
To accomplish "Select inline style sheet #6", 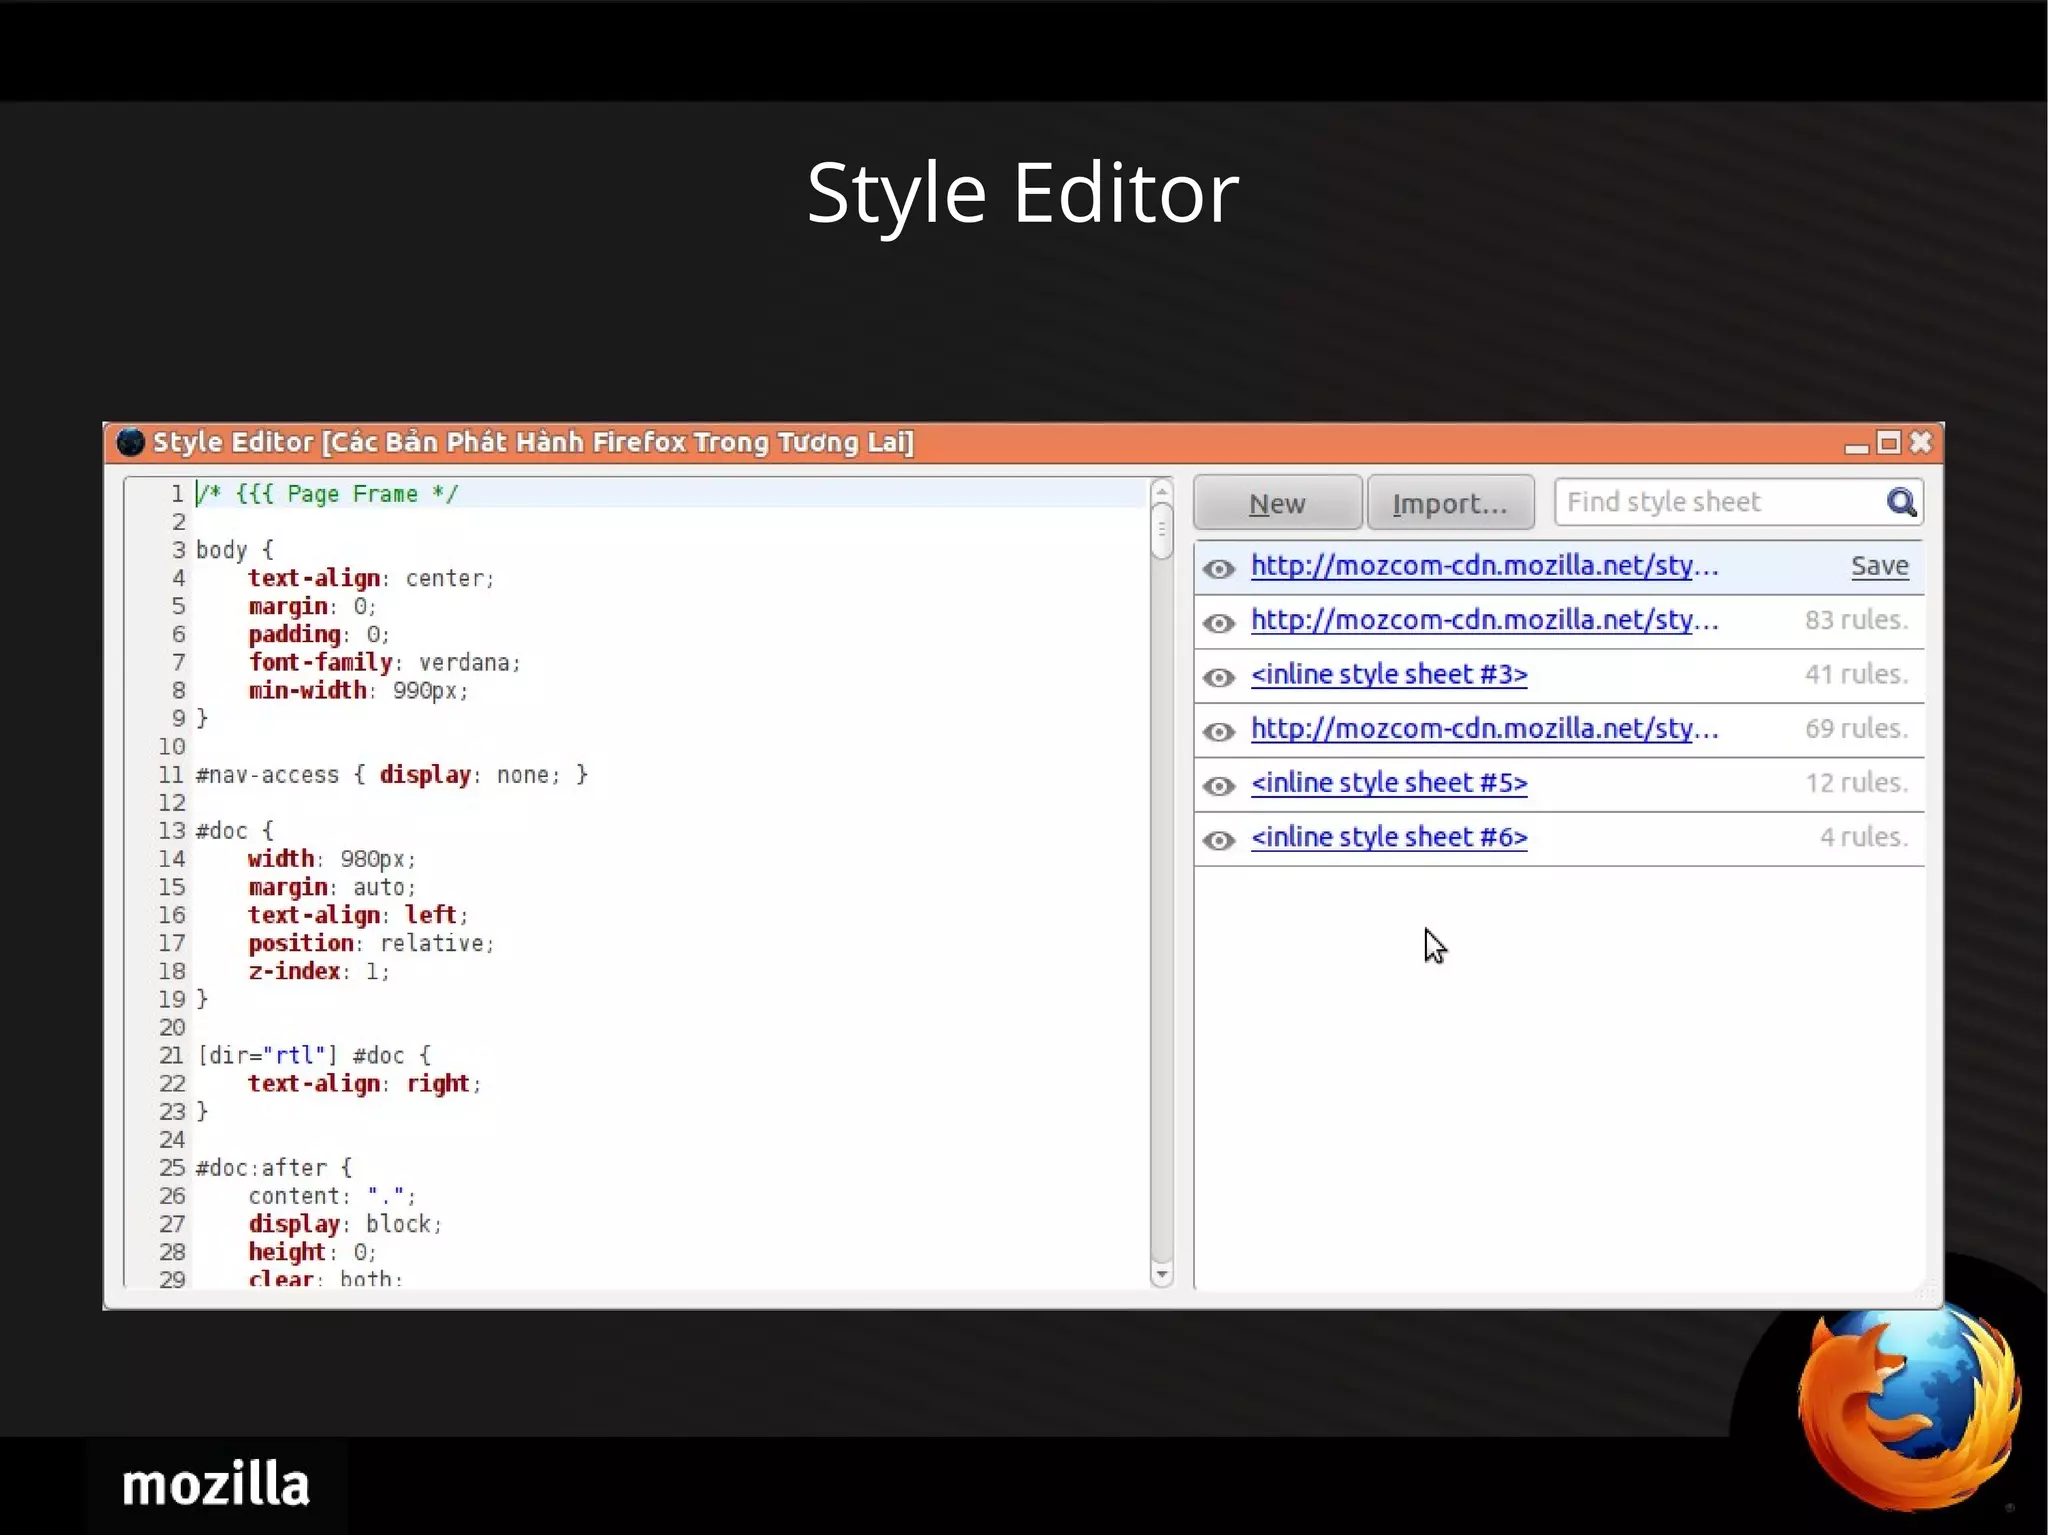I will [1389, 837].
